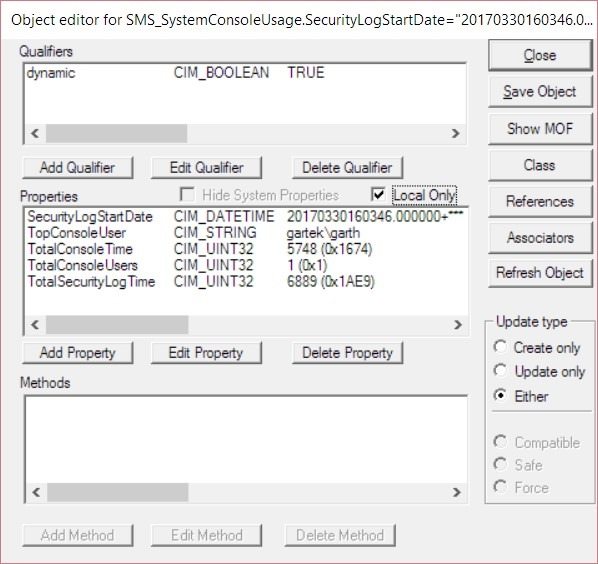598x564 pixels.
Task: Click the Save Object button
Action: point(540,92)
